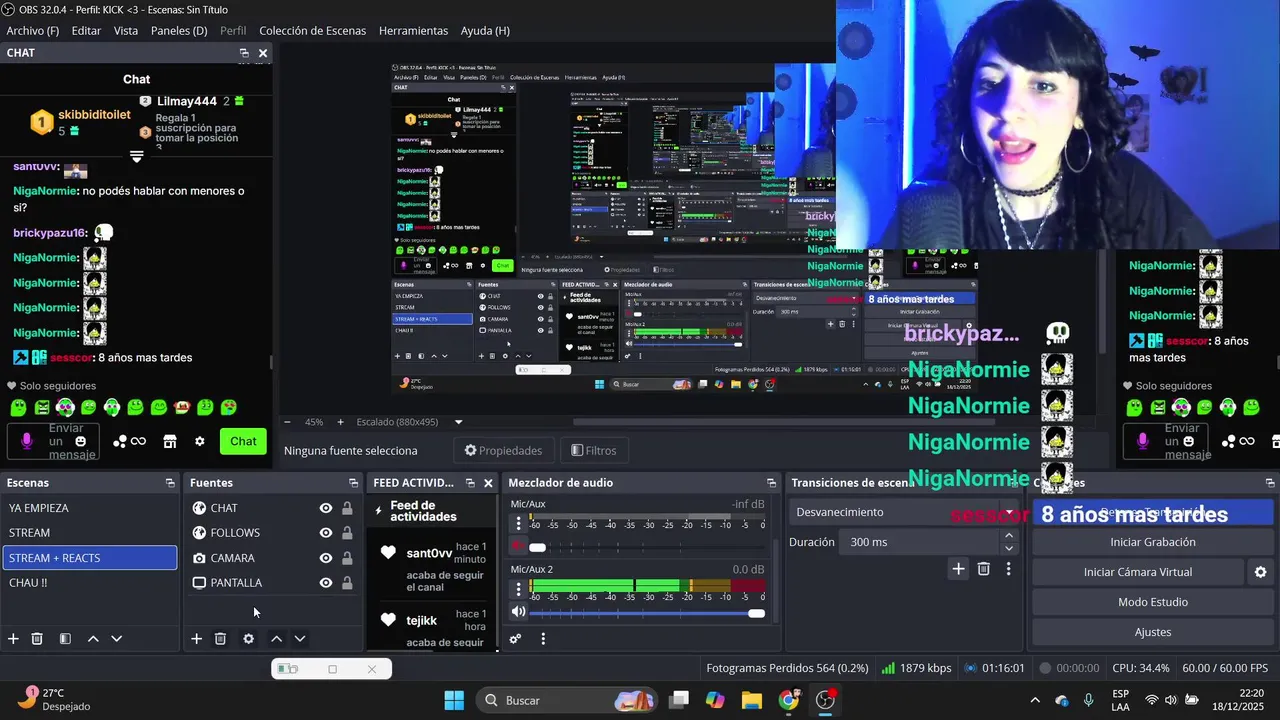Screen dimensions: 1280x720
Task: Adjust Mic/Aux volume slider
Action: click(537, 547)
